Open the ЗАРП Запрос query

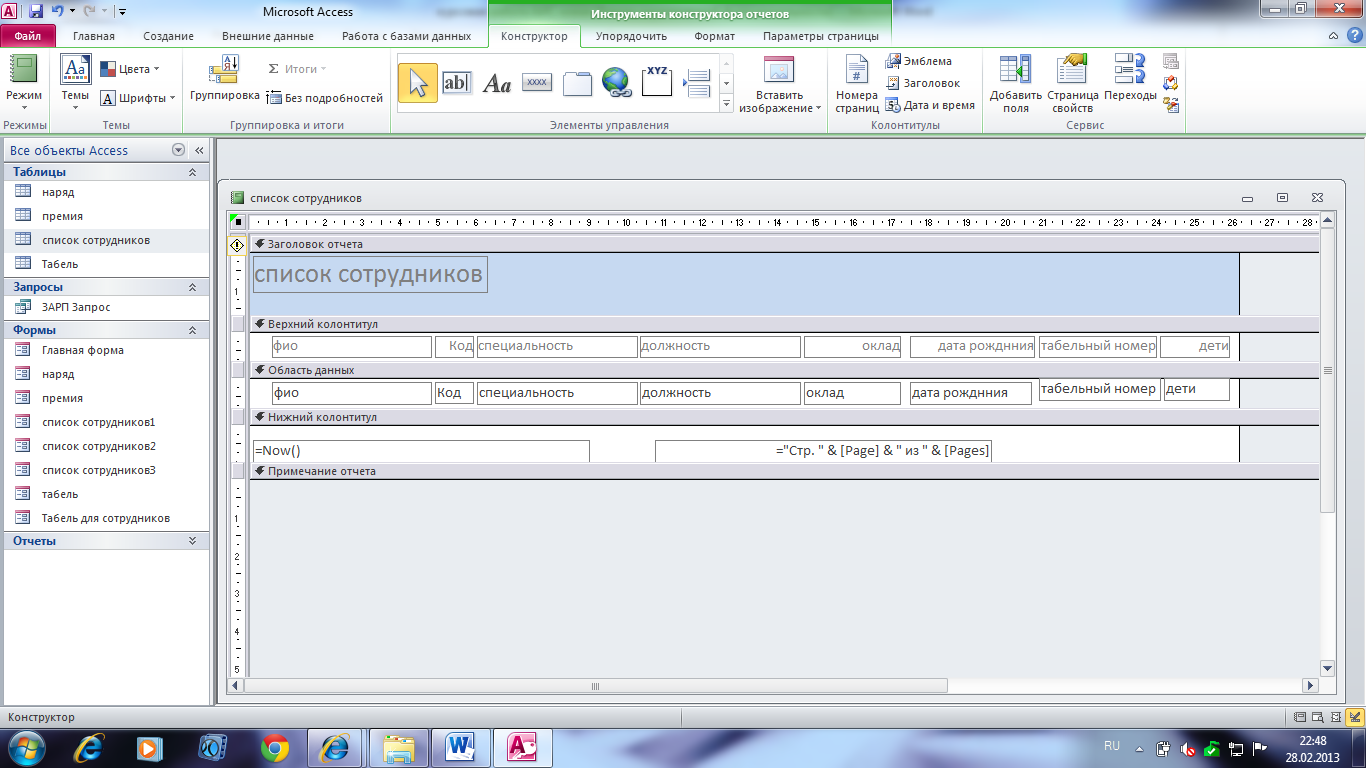coord(107,307)
